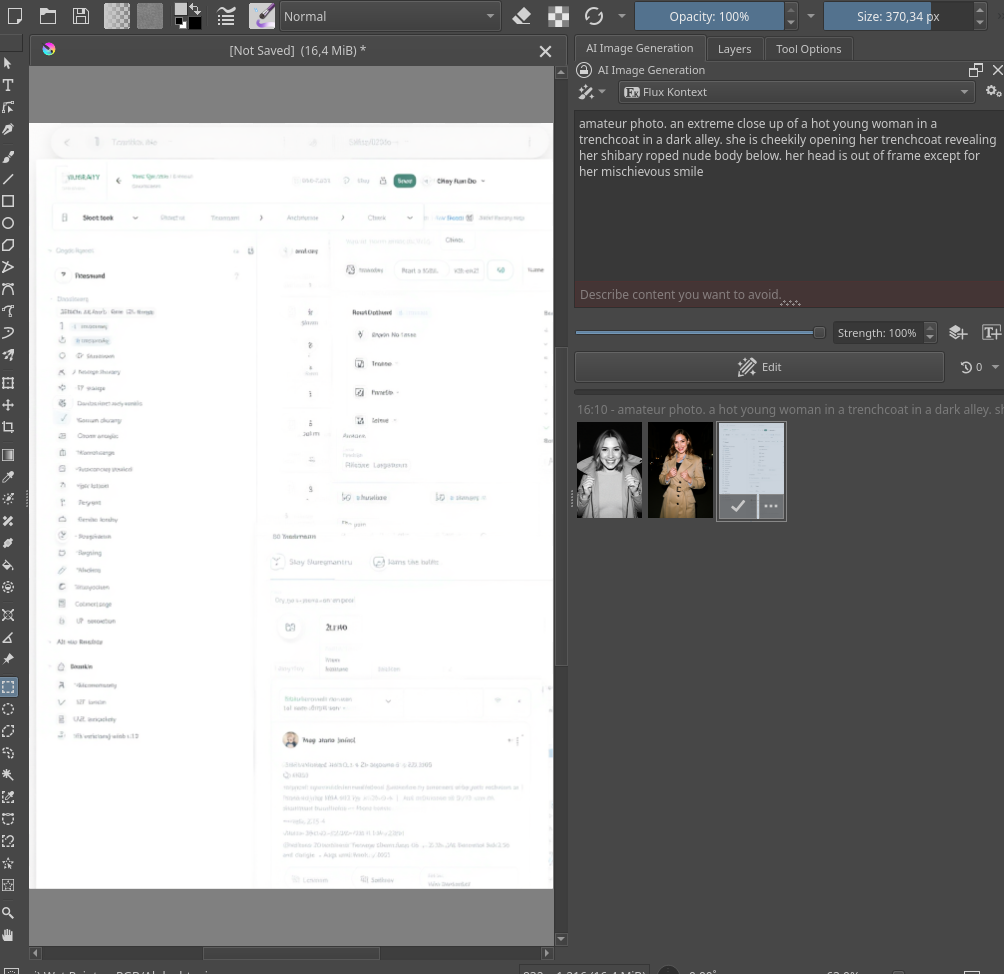Toggle eraser mode
This screenshot has height=974, width=1004.
click(522, 16)
